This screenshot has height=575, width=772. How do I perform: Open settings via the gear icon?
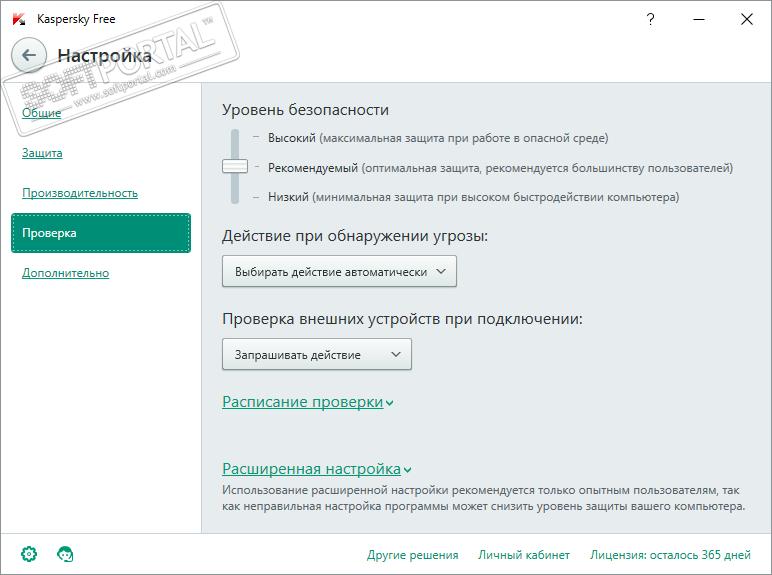pyautogui.click(x=29, y=554)
